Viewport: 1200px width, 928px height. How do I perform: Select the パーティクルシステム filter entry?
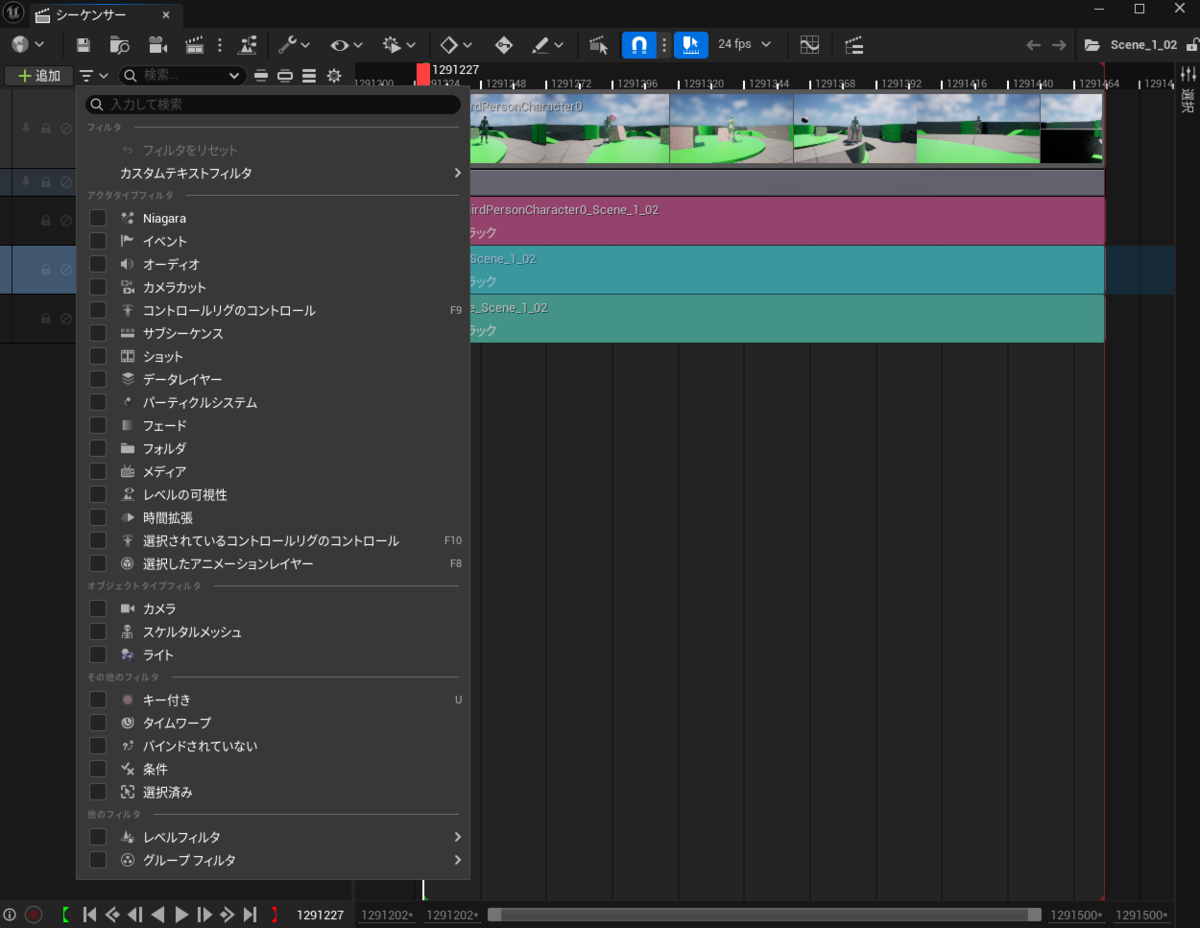click(x=272, y=402)
